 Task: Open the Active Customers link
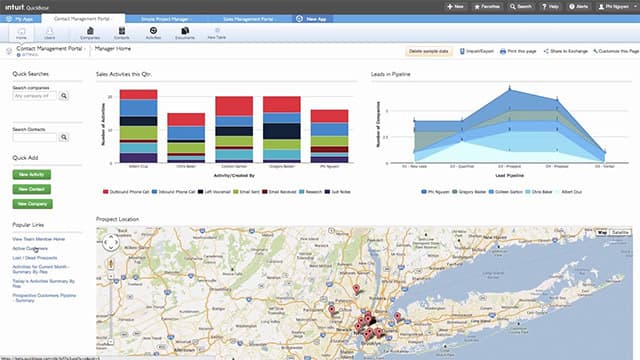coord(30,249)
